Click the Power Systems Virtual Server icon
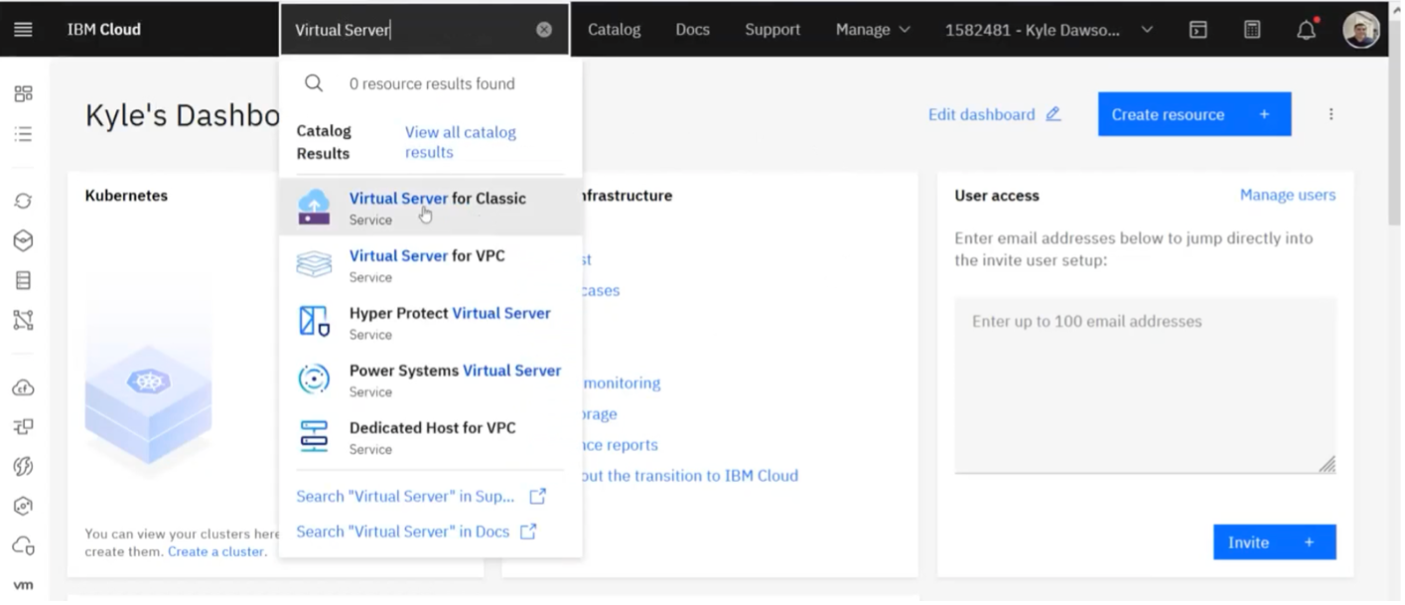1405x605 pixels. [314, 379]
